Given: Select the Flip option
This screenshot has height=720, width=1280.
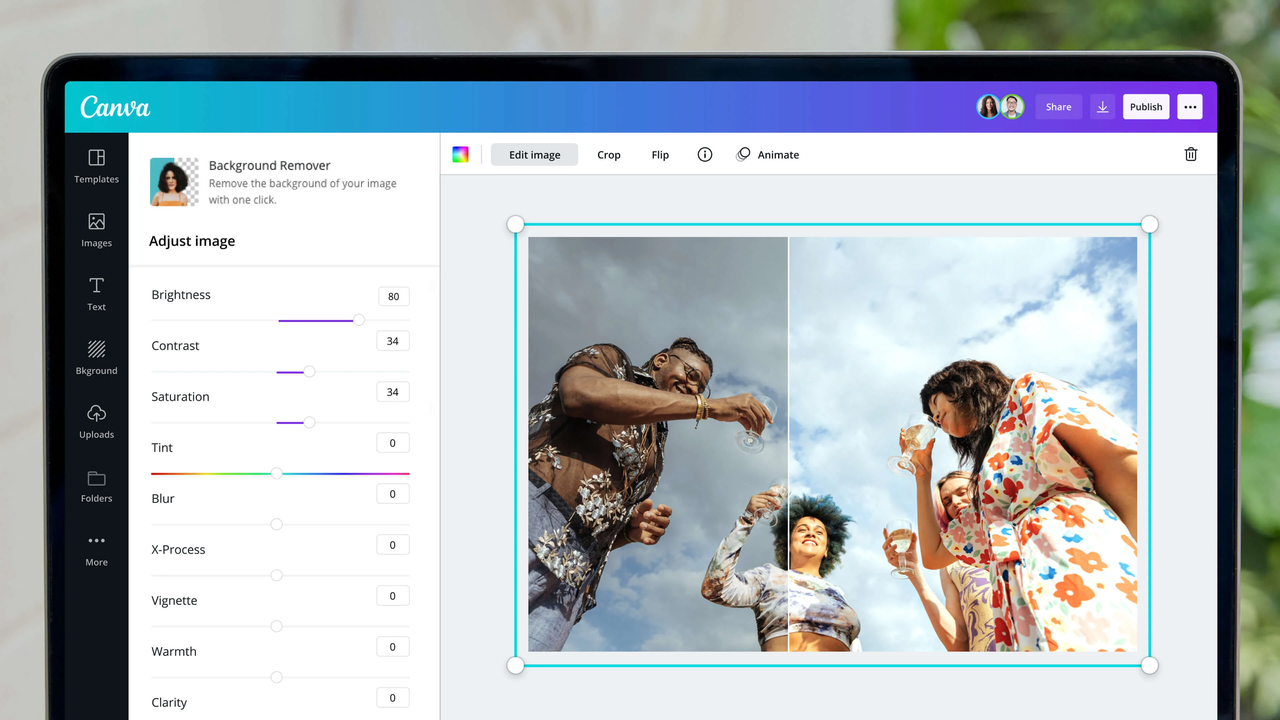Looking at the screenshot, I should pos(660,154).
